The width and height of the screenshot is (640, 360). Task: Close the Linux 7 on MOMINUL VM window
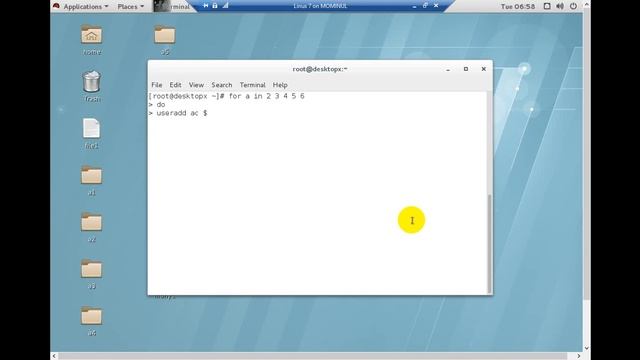tap(436, 6)
